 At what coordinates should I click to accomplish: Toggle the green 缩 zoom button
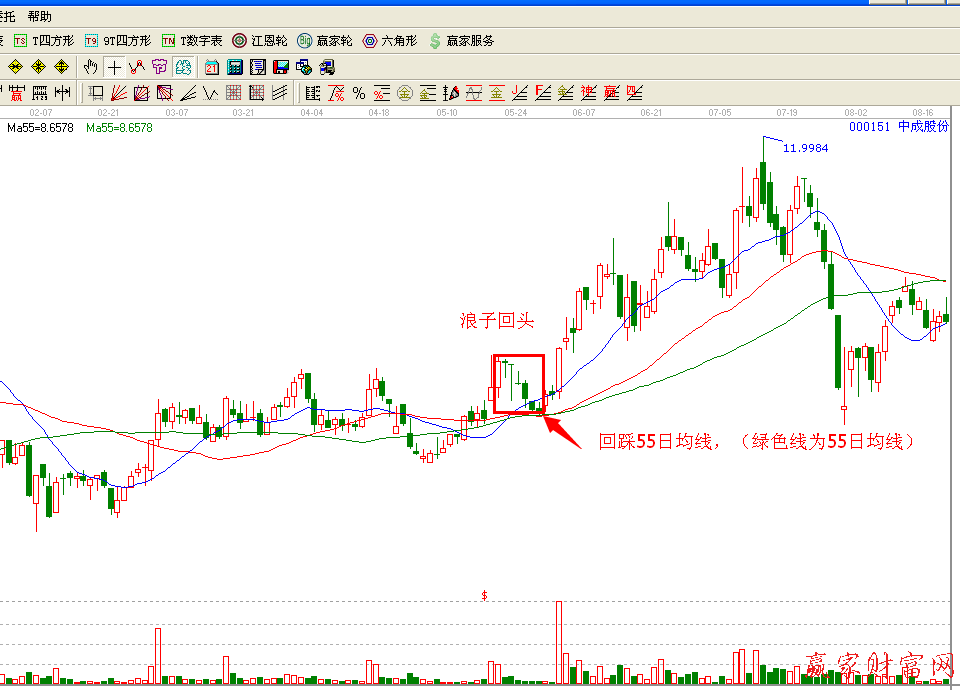[x=183, y=67]
